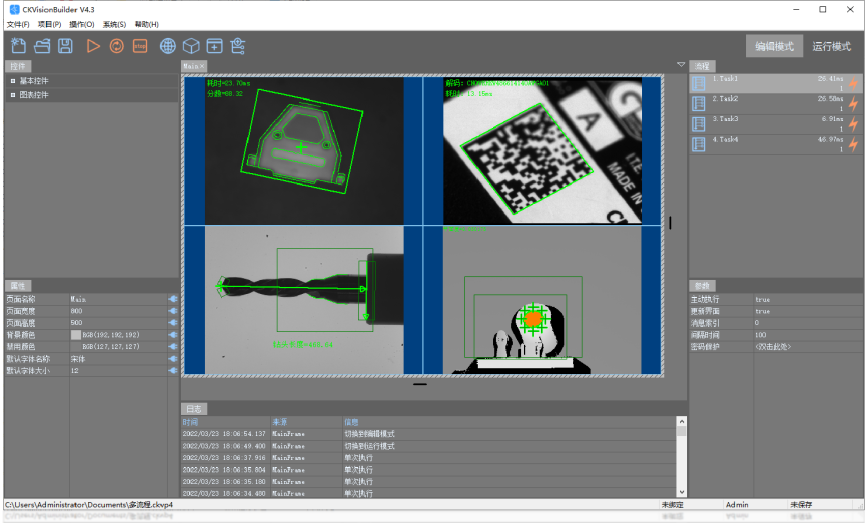This screenshot has height=523, width=865.
Task: Click the circular loop-run icon
Action: tap(117, 46)
